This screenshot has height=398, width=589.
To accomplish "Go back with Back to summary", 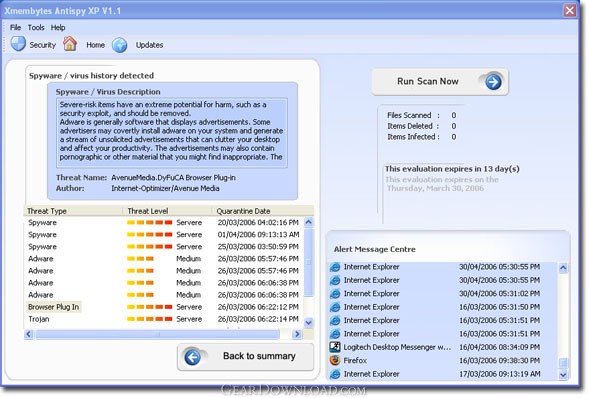I will [x=245, y=357].
